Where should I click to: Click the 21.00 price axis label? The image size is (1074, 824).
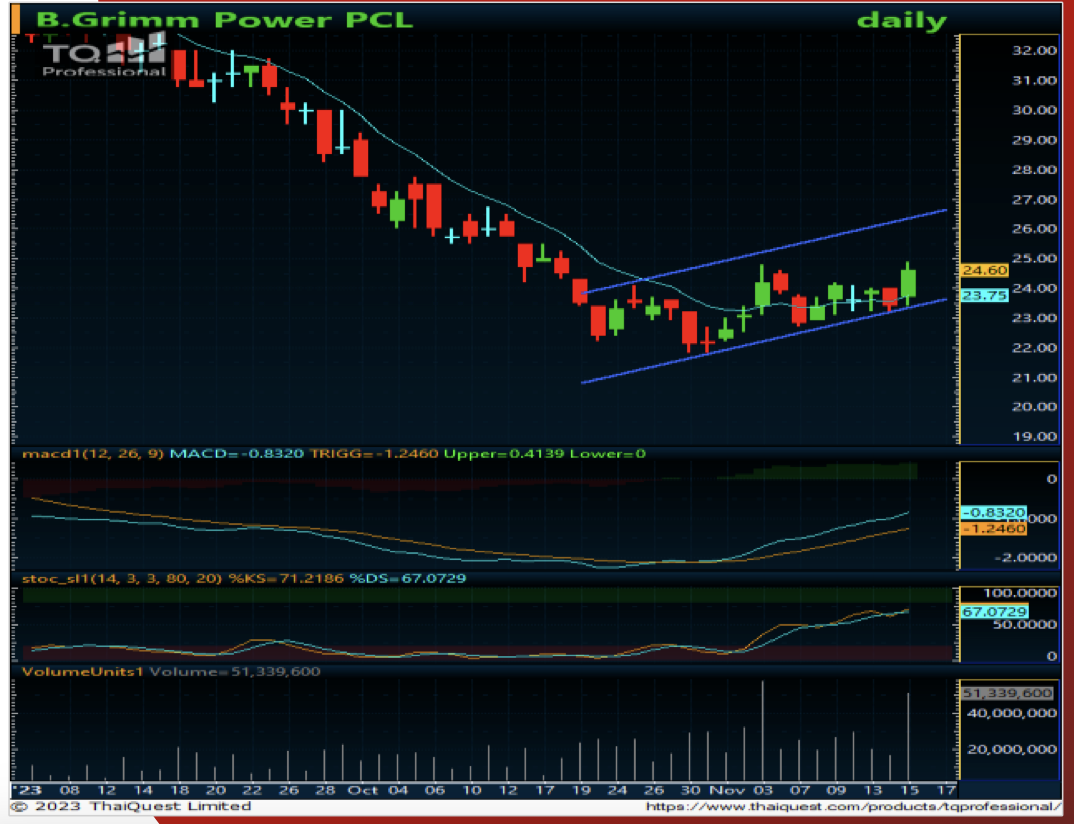pyautogui.click(x=1034, y=377)
